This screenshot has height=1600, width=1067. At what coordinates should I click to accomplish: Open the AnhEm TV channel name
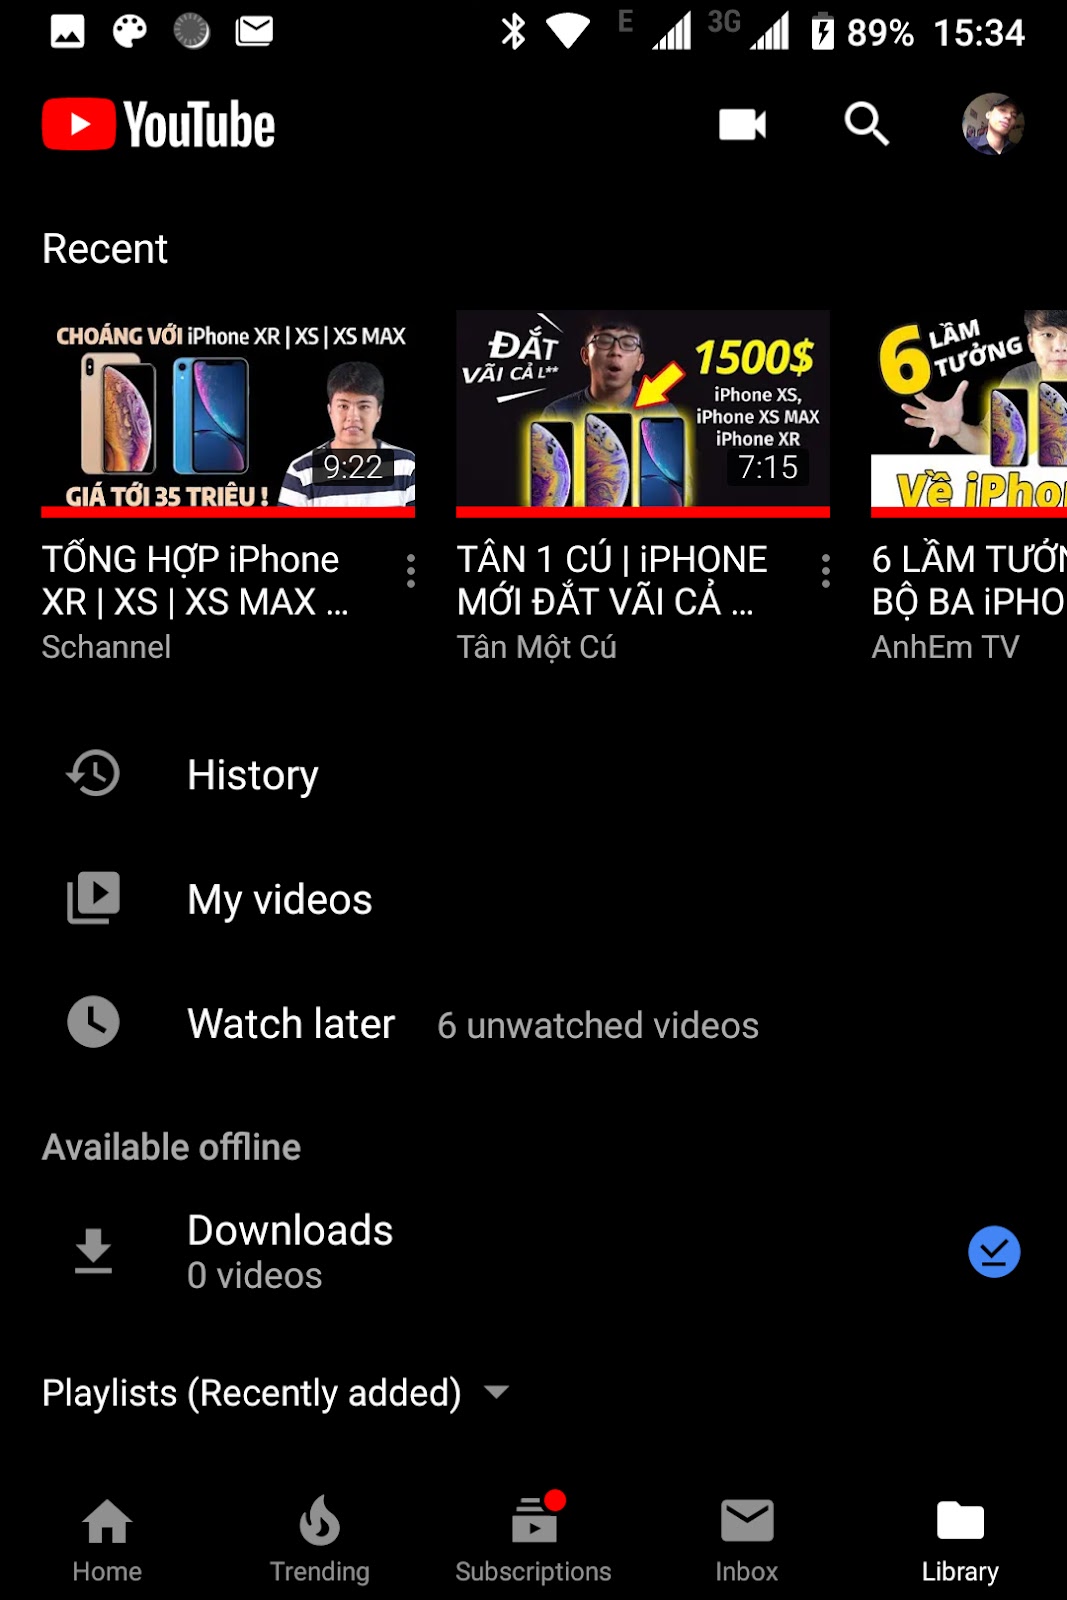(x=945, y=647)
